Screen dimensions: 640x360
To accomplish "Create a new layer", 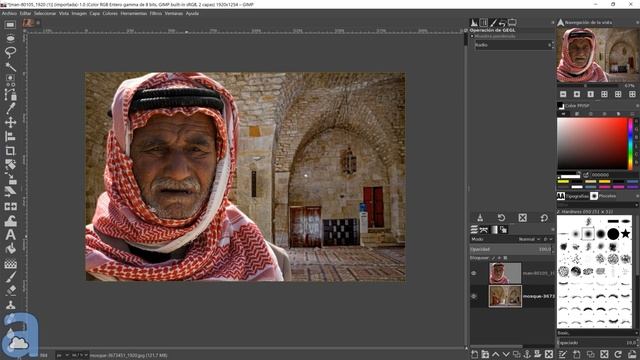I will coord(475,354).
